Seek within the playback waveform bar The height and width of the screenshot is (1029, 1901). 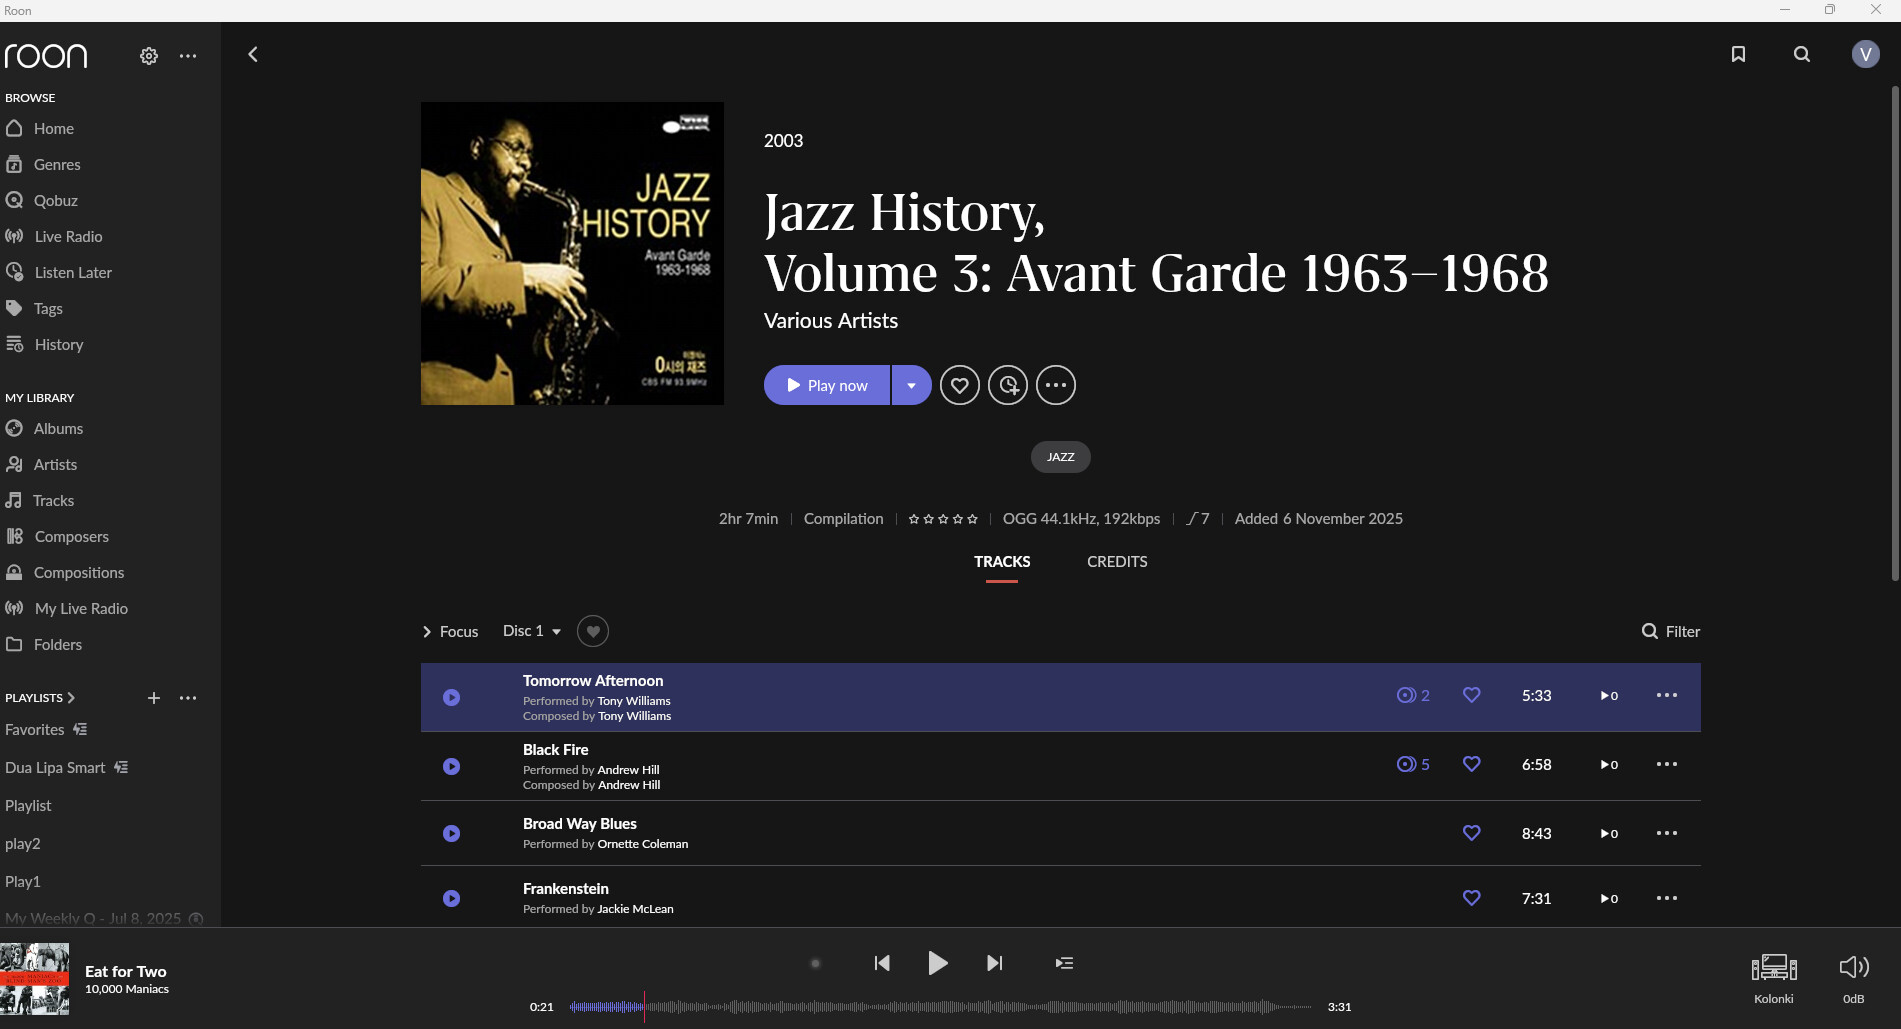click(940, 1006)
